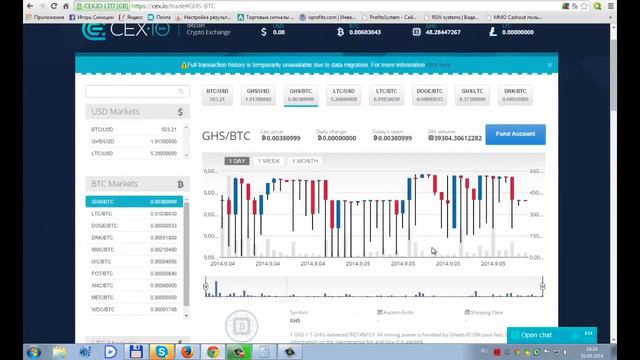The width and height of the screenshot is (640, 360).
Task: Select LTC/BTC in the BTC Markets list
Action: (134, 213)
